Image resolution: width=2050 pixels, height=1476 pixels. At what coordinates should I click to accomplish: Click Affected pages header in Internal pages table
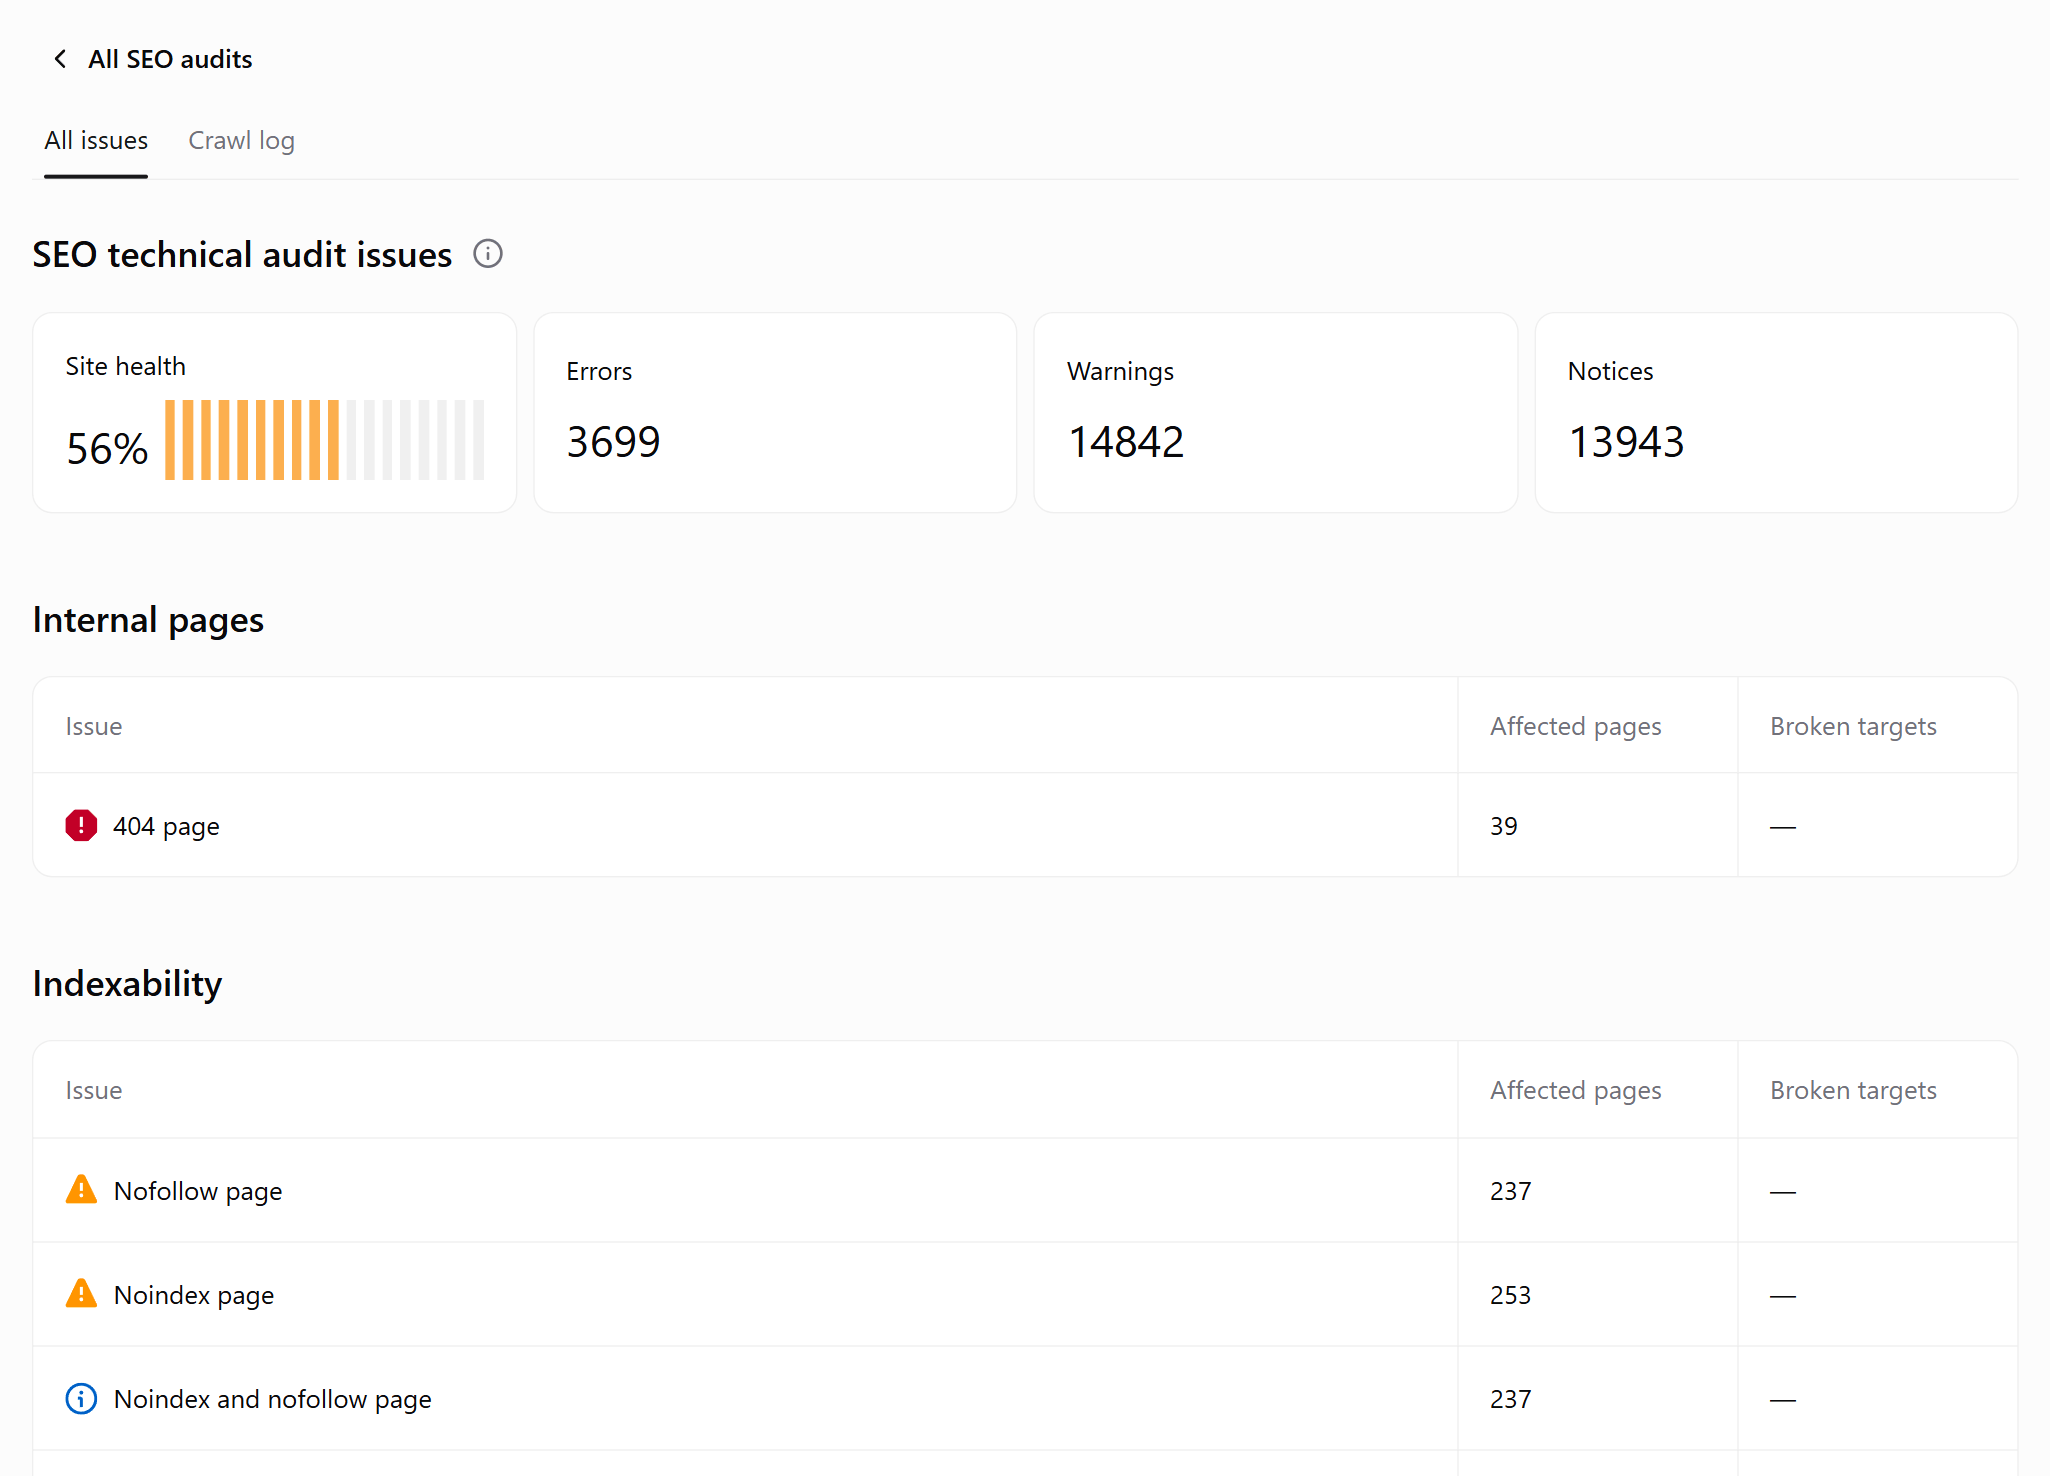pyautogui.click(x=1576, y=726)
